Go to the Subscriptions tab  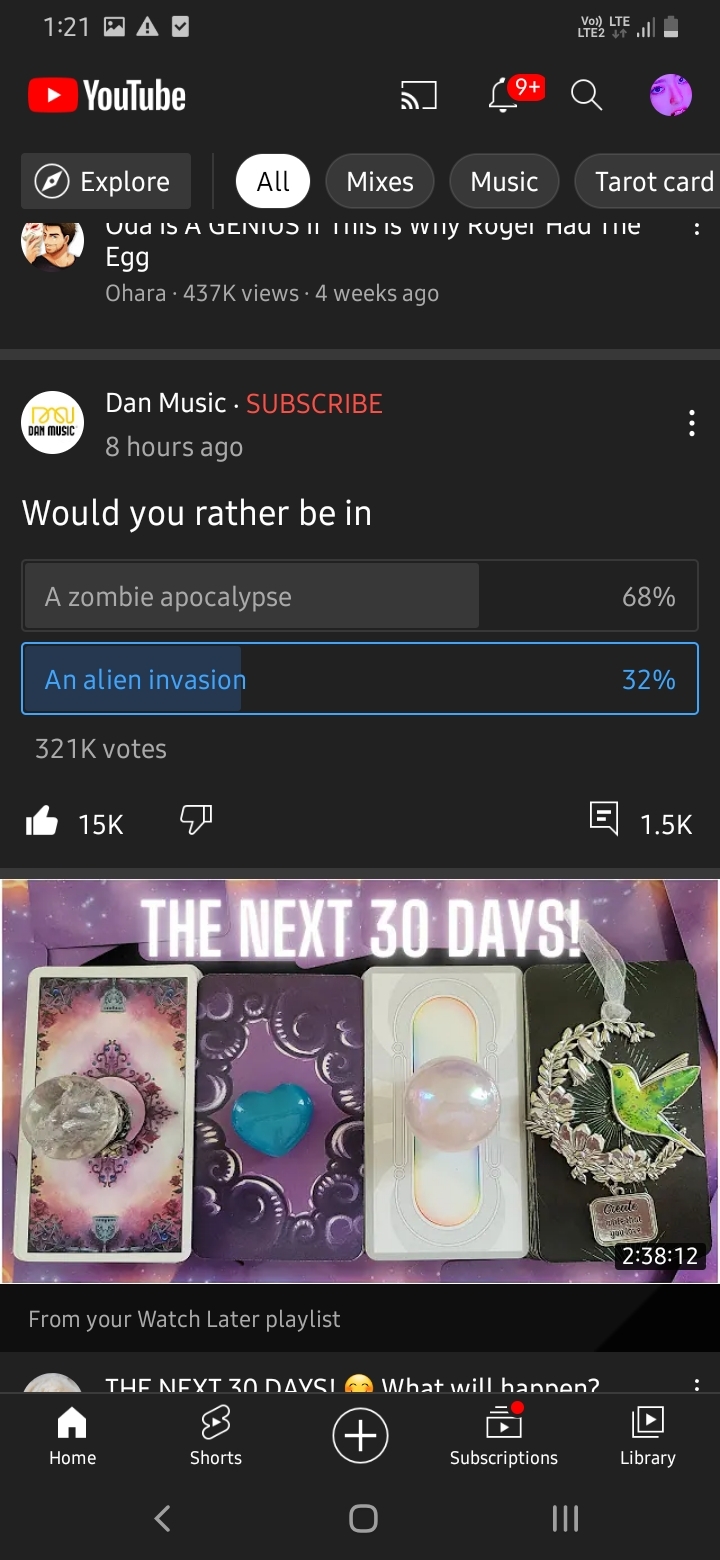(x=504, y=1436)
